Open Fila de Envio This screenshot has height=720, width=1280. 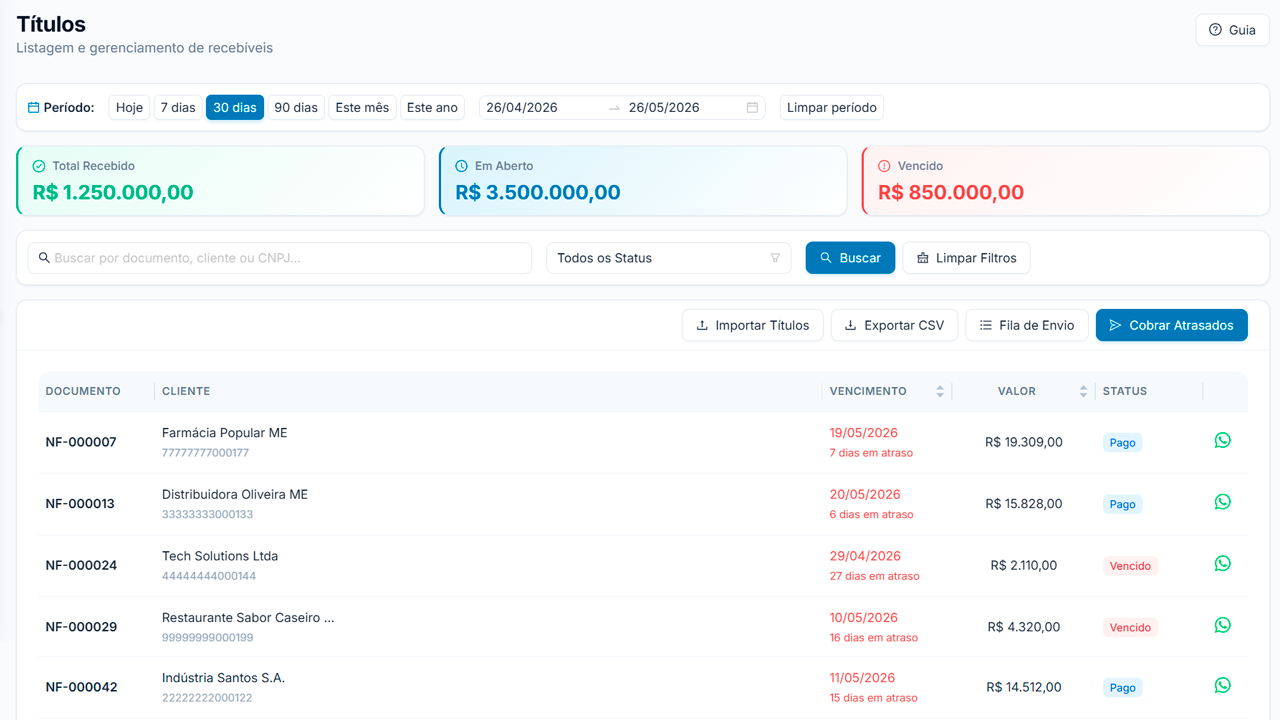[x=1027, y=325]
